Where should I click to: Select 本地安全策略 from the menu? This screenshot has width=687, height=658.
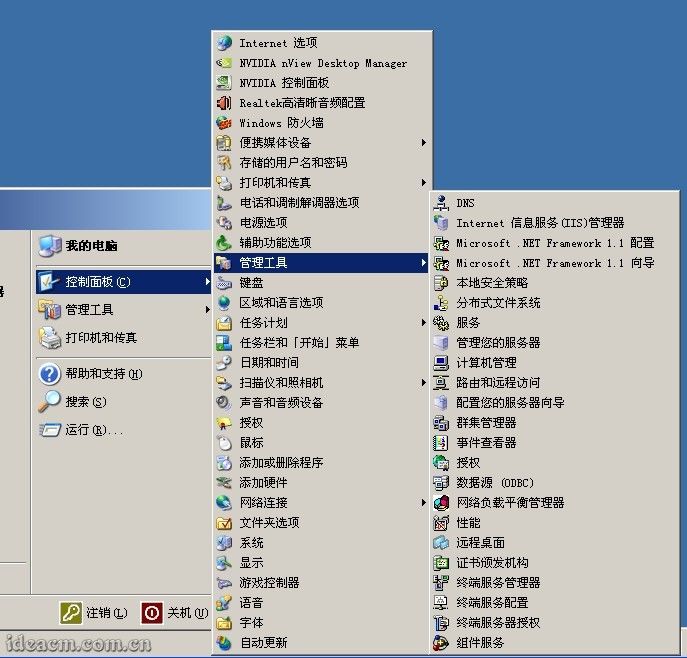pos(492,283)
